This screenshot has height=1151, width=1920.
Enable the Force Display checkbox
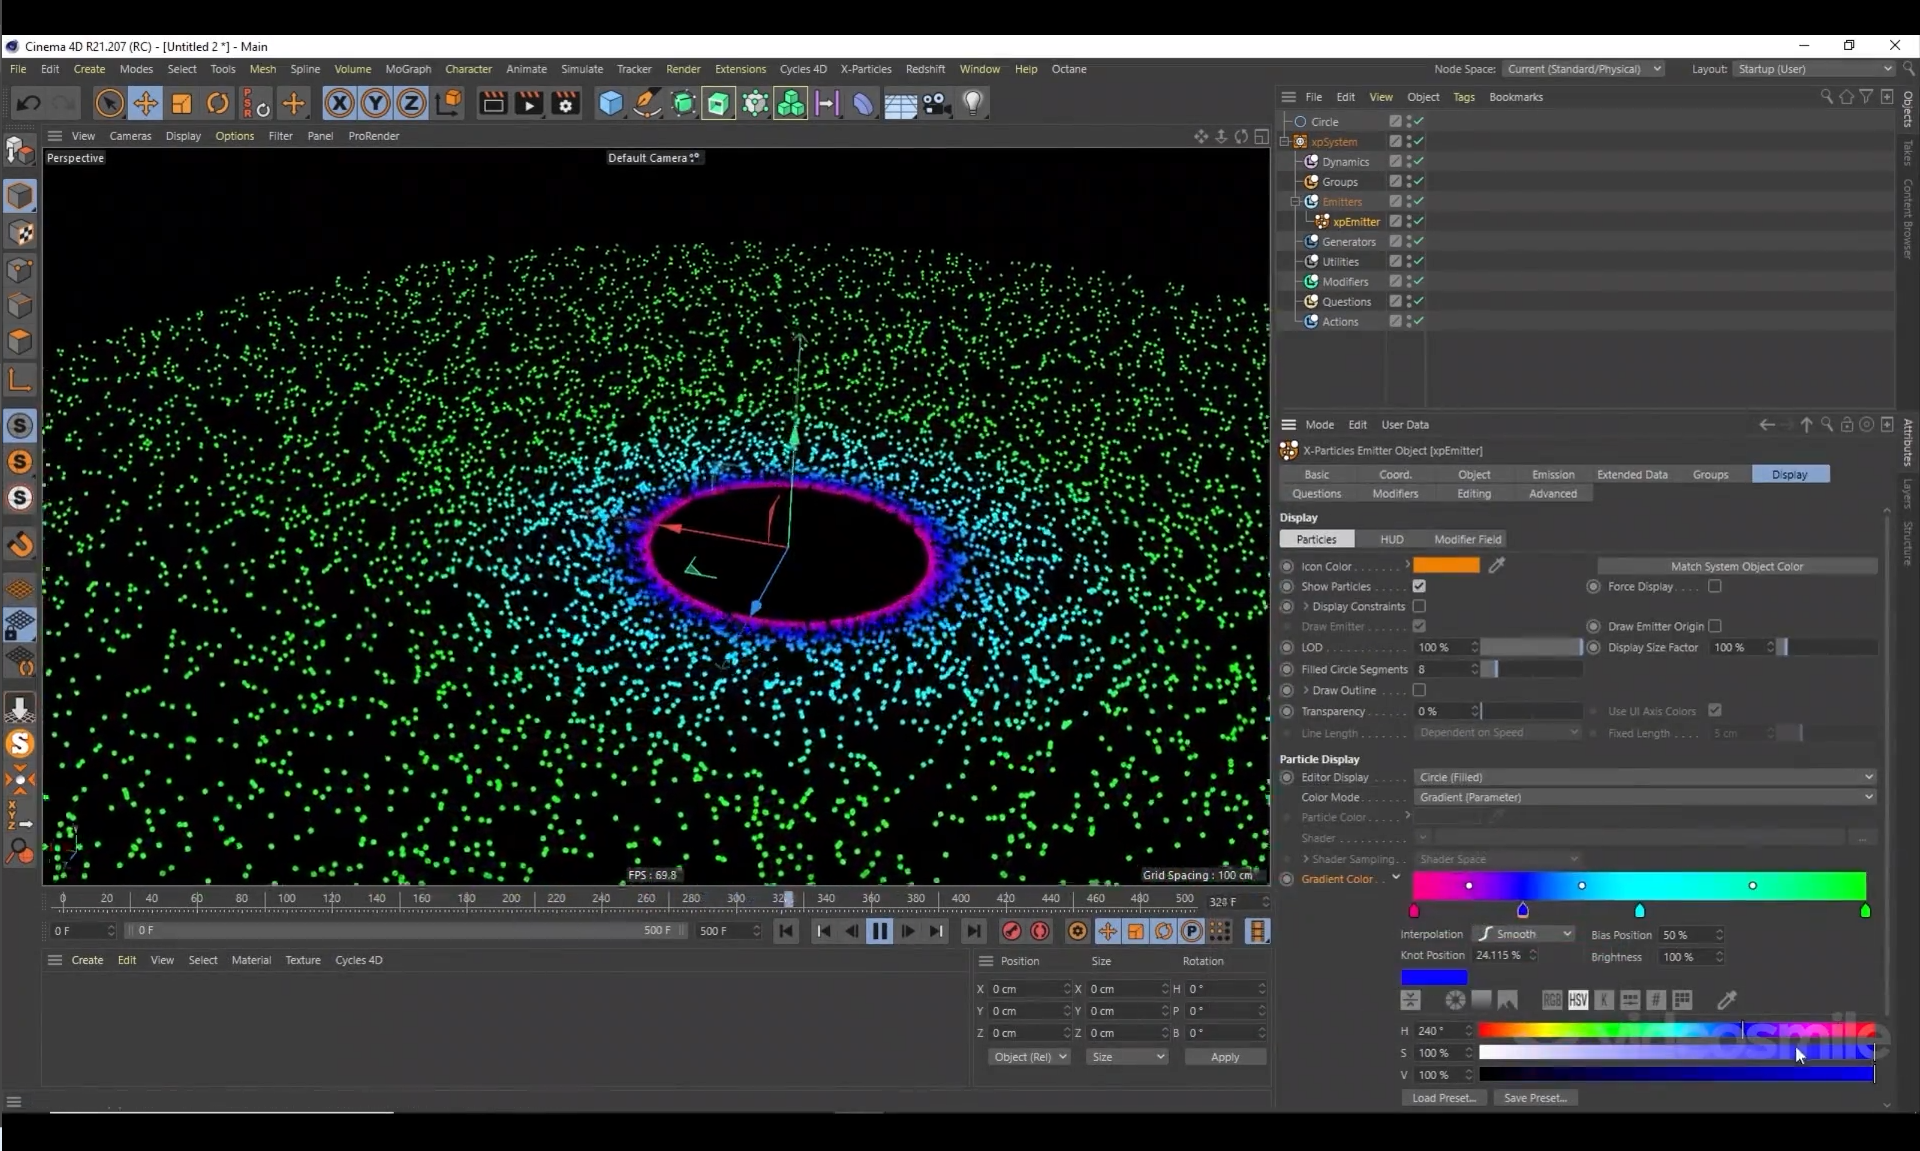click(x=1715, y=586)
